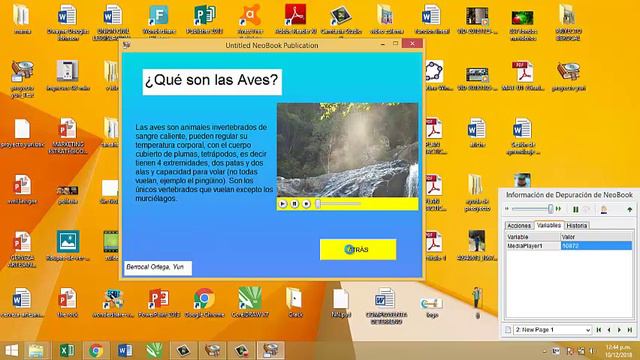The width and height of the screenshot is (640, 360).
Task: Open Word from the taskbar
Action: pyautogui.click(x=125, y=351)
